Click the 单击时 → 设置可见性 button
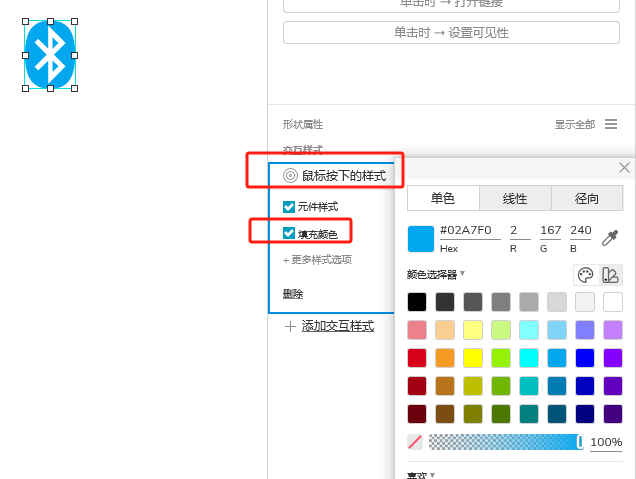The height and width of the screenshot is (479, 636). pyautogui.click(x=451, y=32)
